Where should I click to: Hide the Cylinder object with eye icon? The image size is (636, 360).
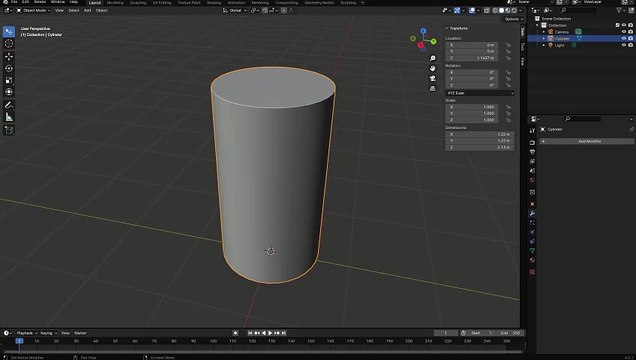624,39
